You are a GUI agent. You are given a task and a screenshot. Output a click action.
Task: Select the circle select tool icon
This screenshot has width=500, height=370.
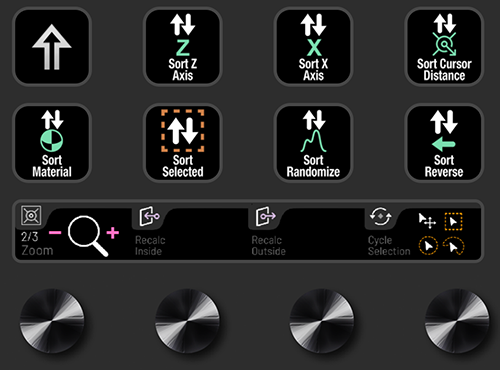point(428,246)
